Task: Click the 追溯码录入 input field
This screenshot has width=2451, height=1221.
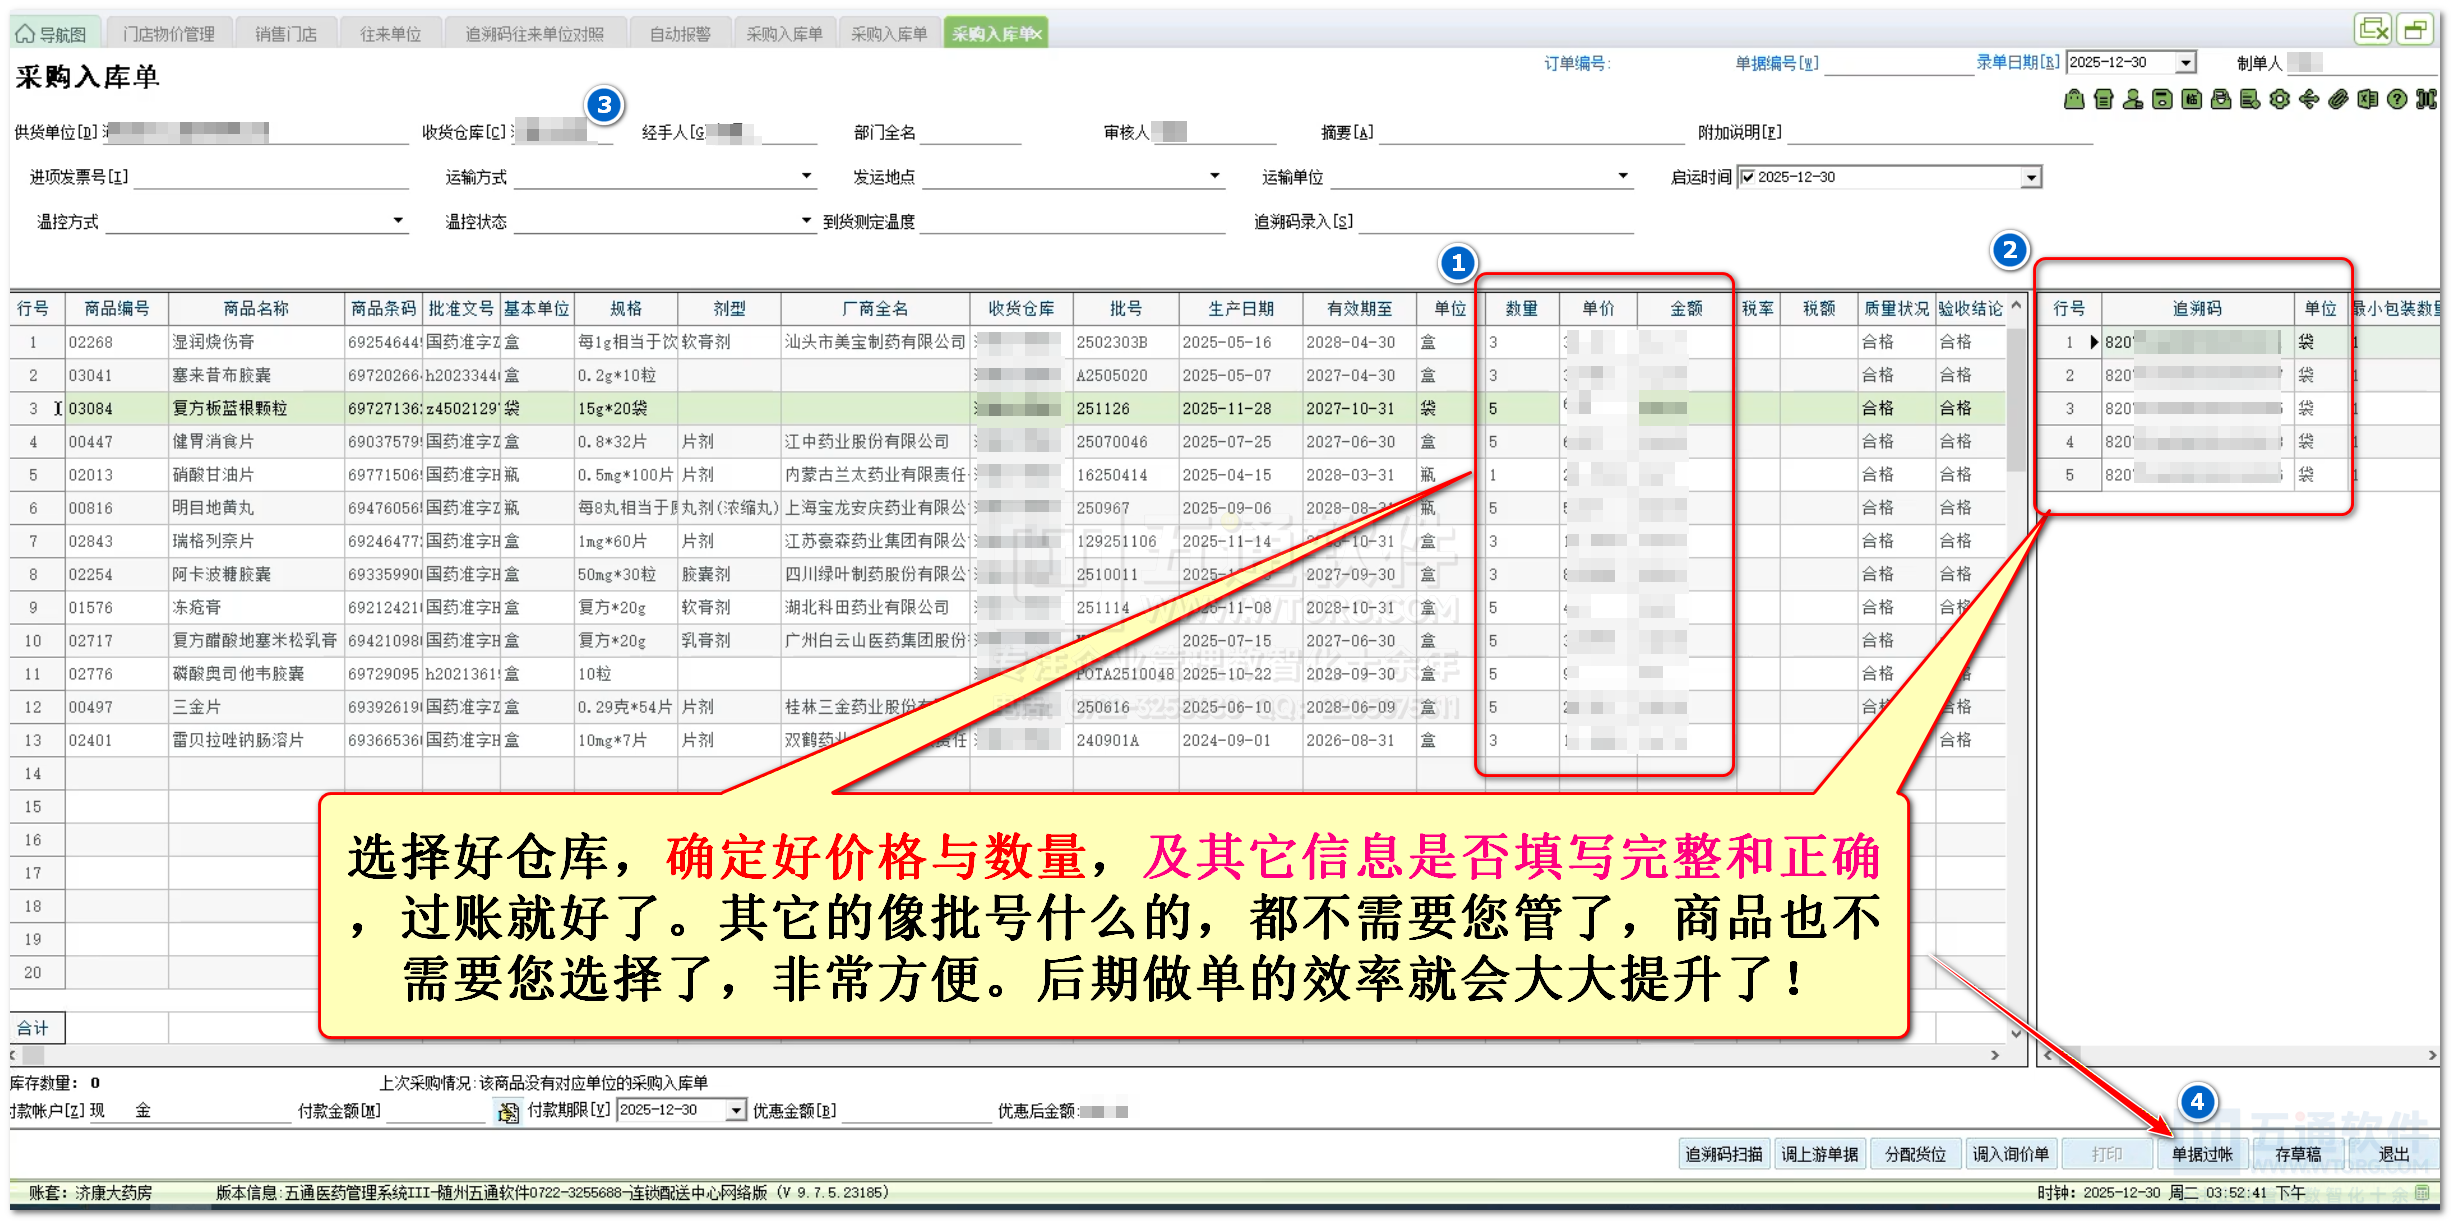Action: click(1494, 221)
